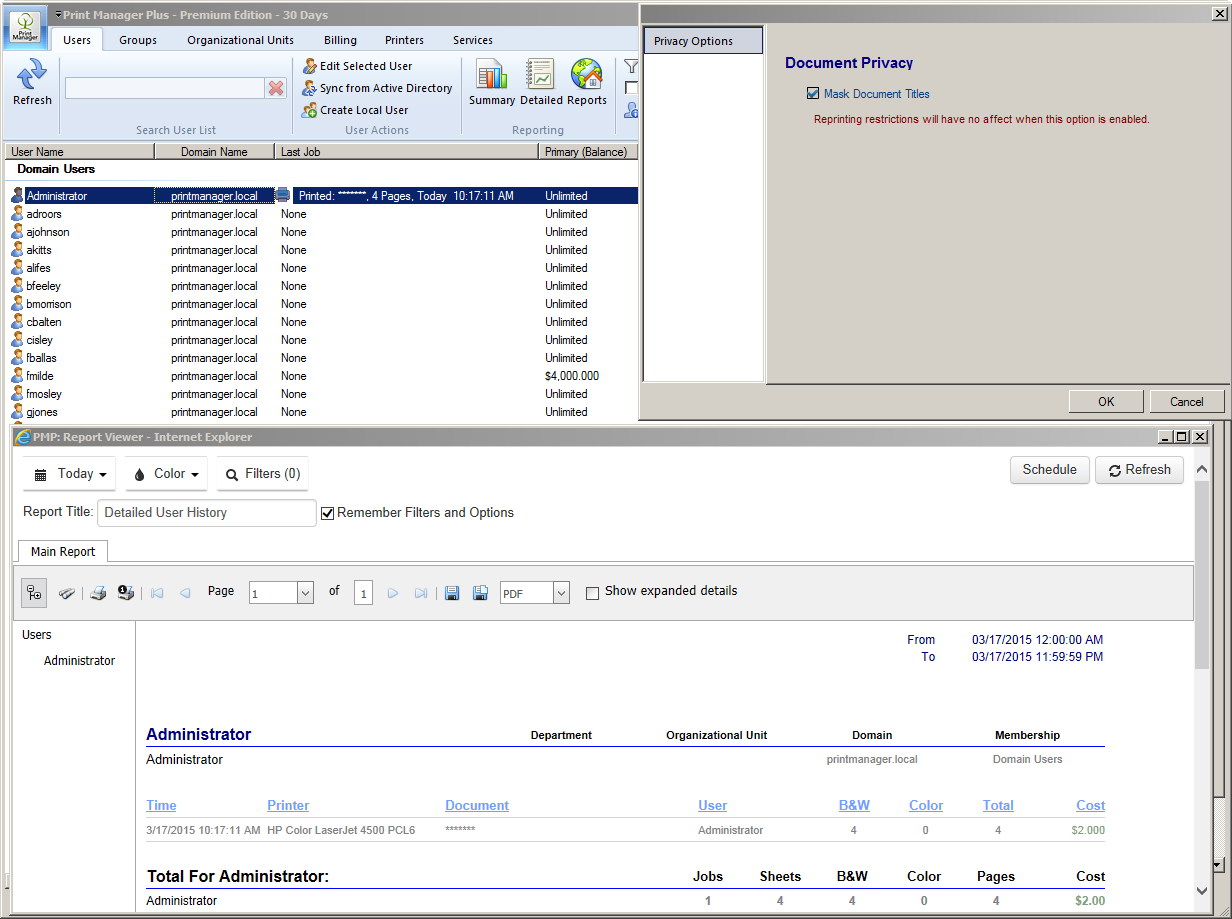Clear the user search box with red X

pyautogui.click(x=276, y=89)
